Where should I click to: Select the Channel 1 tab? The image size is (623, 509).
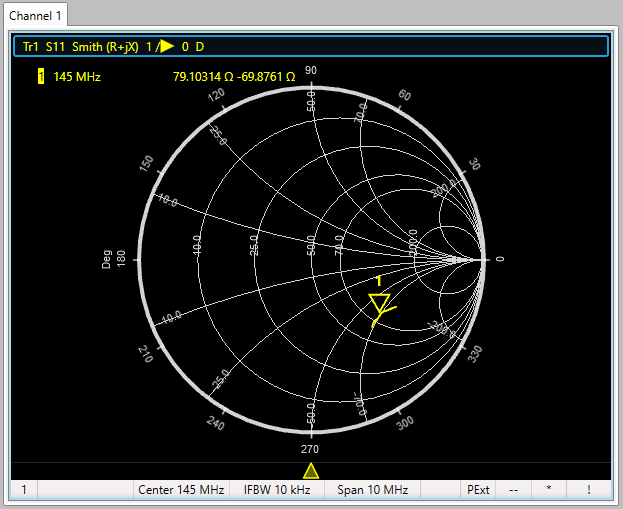pos(37,17)
